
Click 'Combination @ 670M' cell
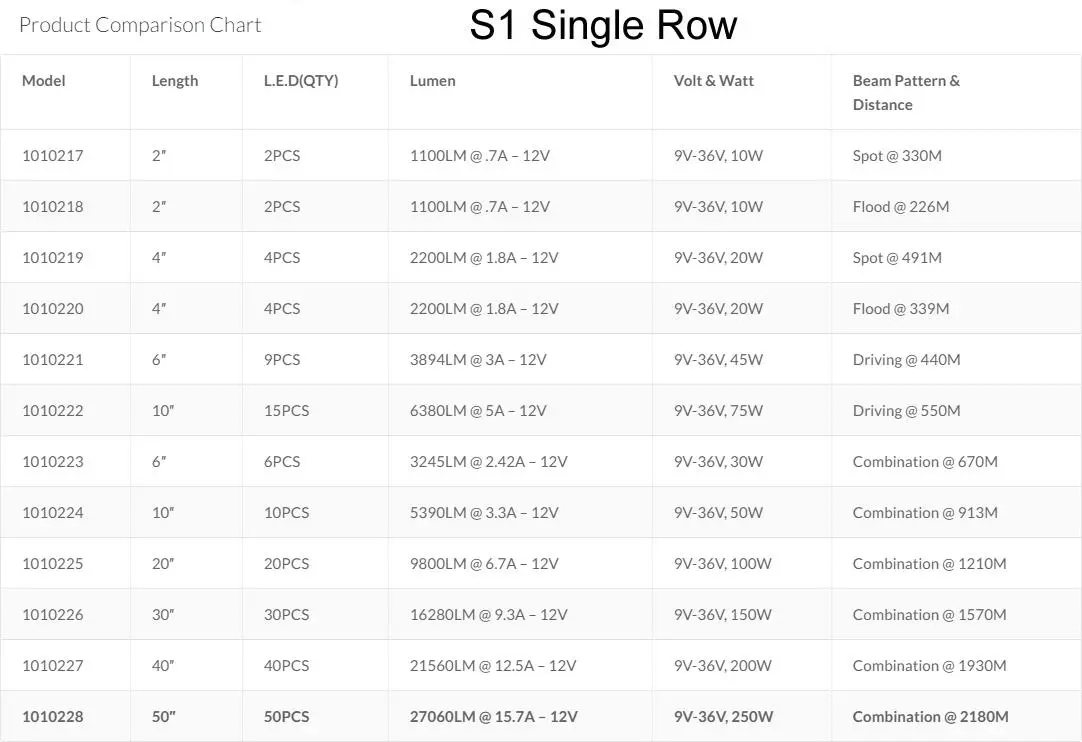(x=925, y=462)
